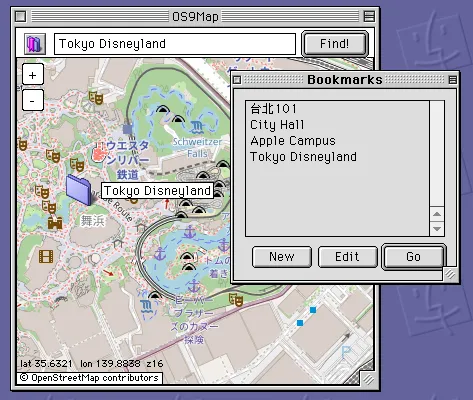This screenshot has width=473, height=400.
Task: Click the Go button
Action: [413, 256]
